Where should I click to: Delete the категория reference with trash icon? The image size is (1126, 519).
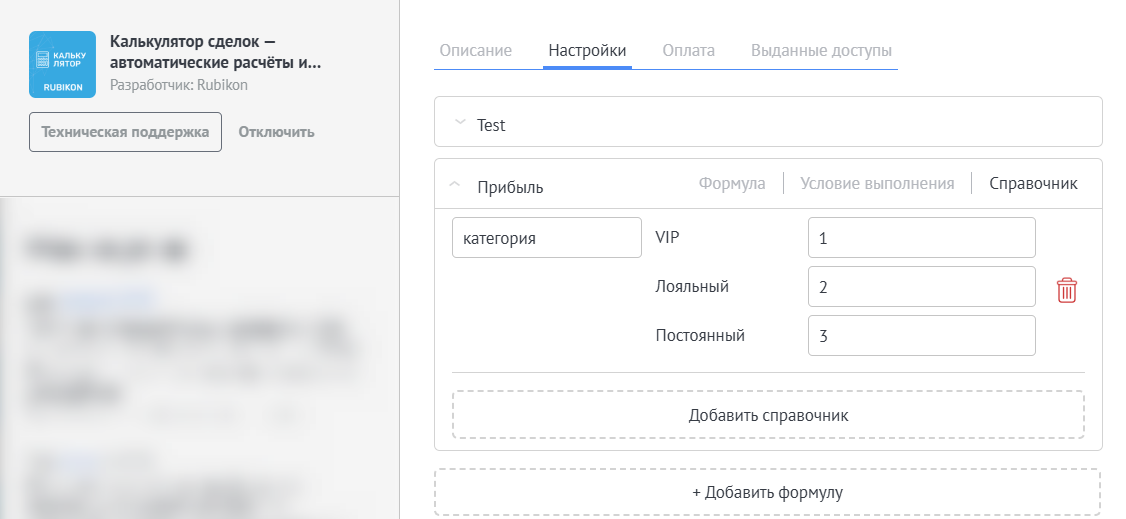(1066, 290)
